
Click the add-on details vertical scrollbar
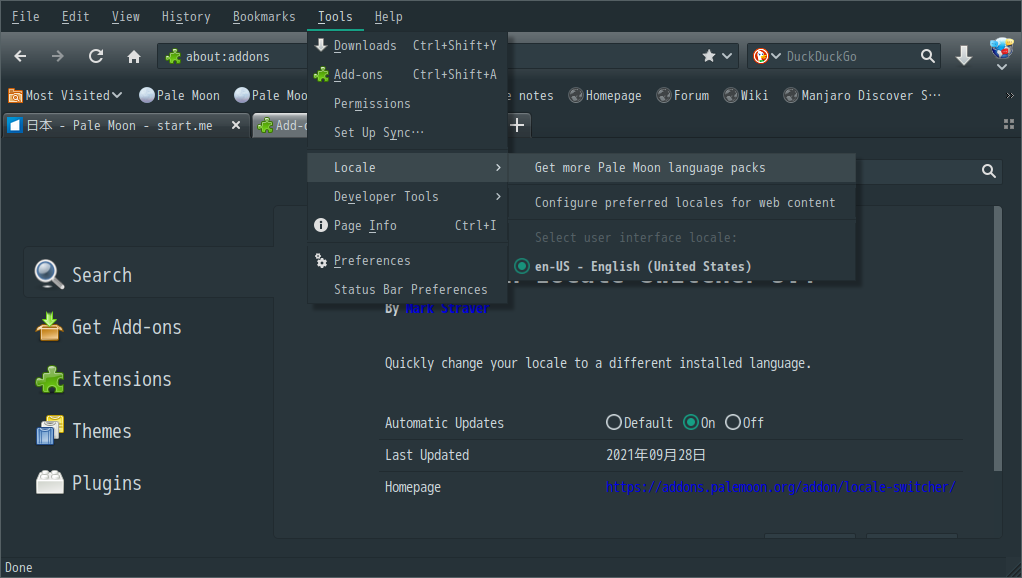(997, 339)
